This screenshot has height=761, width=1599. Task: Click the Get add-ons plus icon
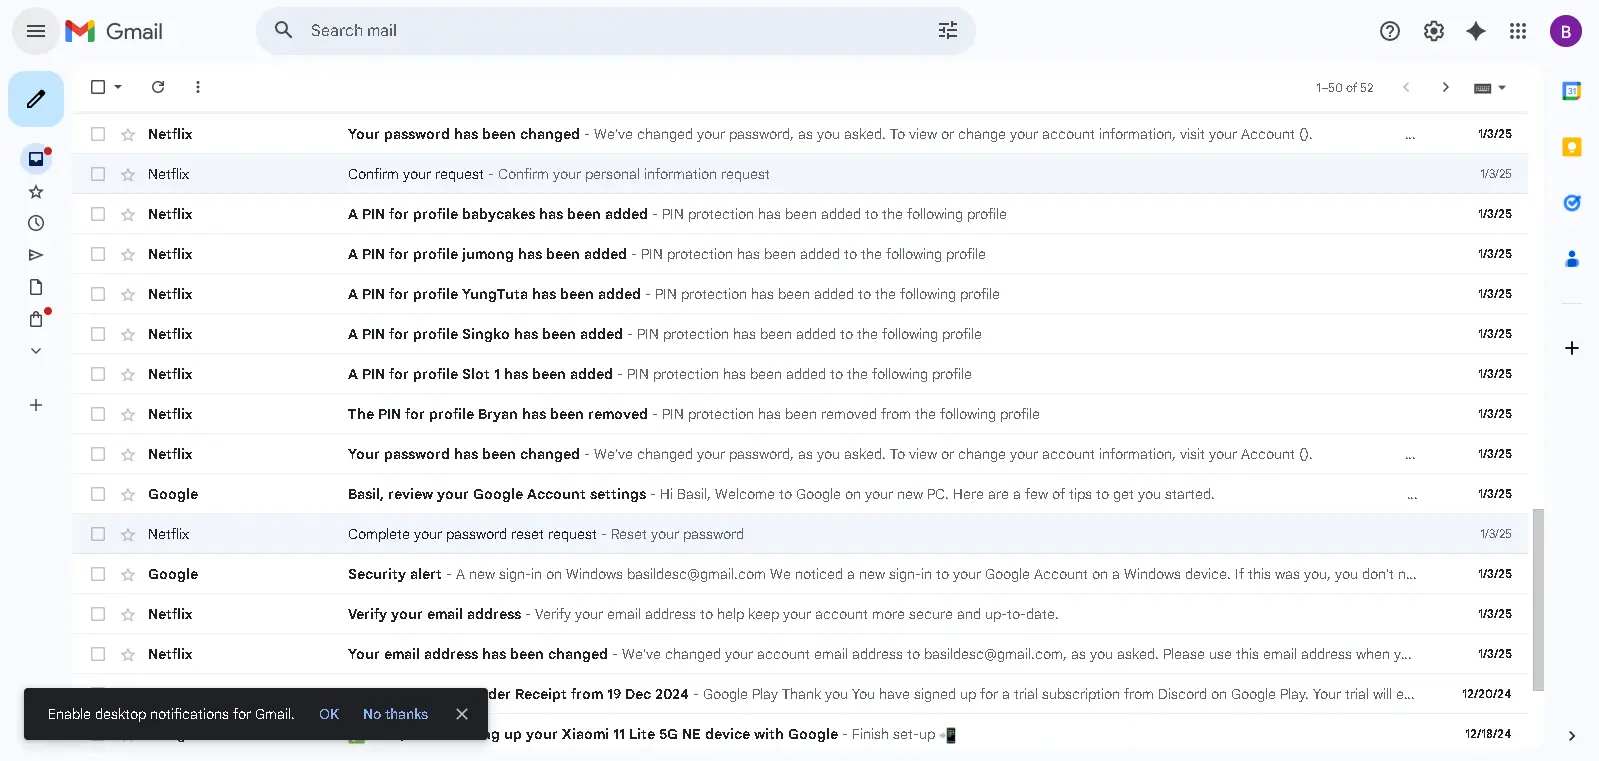click(1572, 348)
